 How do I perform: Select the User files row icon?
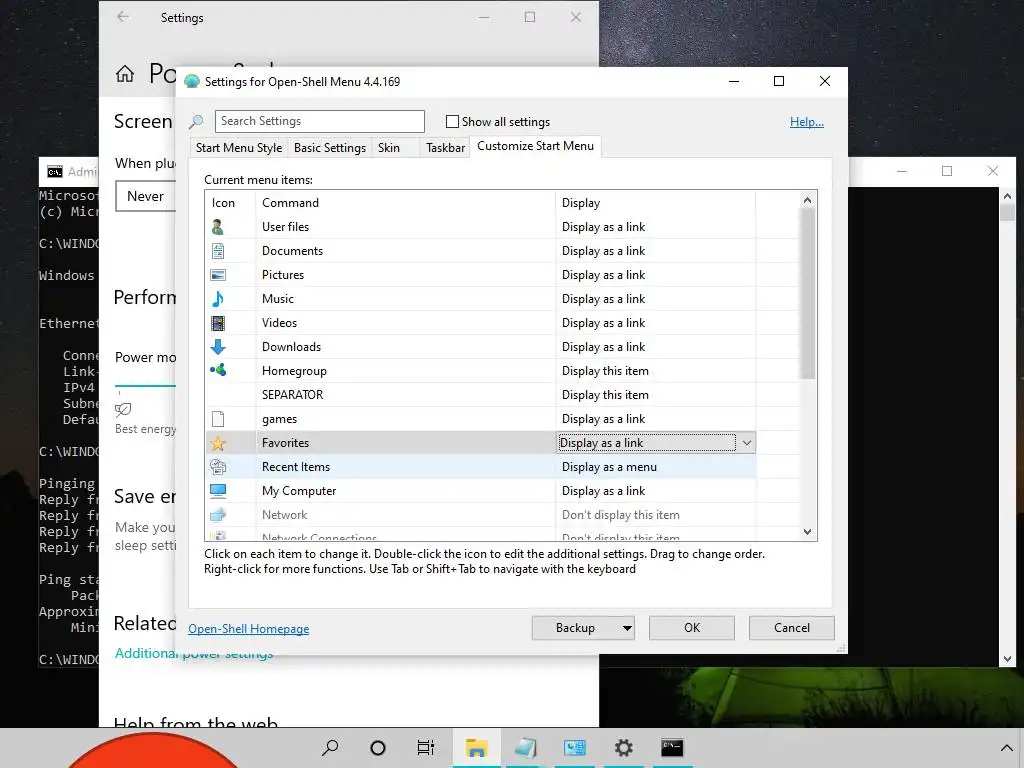[x=218, y=227]
